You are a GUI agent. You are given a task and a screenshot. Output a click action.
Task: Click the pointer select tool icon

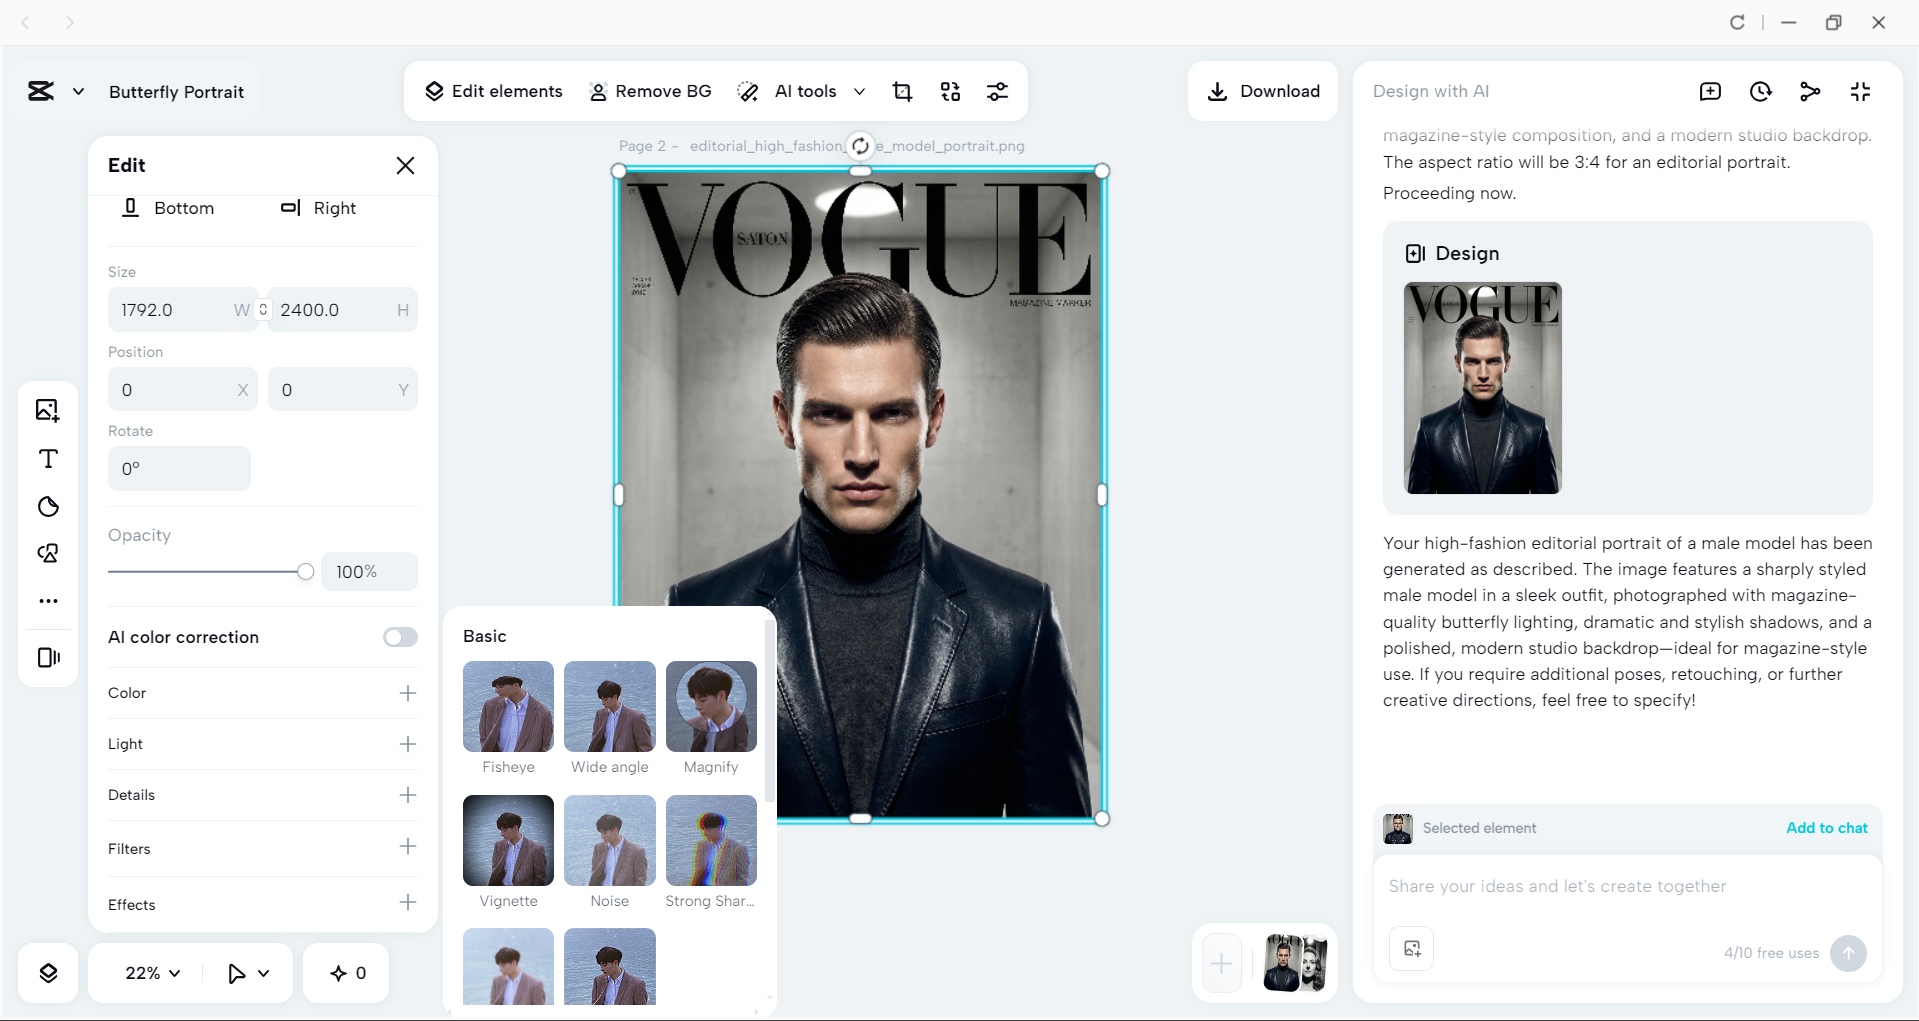pos(236,973)
